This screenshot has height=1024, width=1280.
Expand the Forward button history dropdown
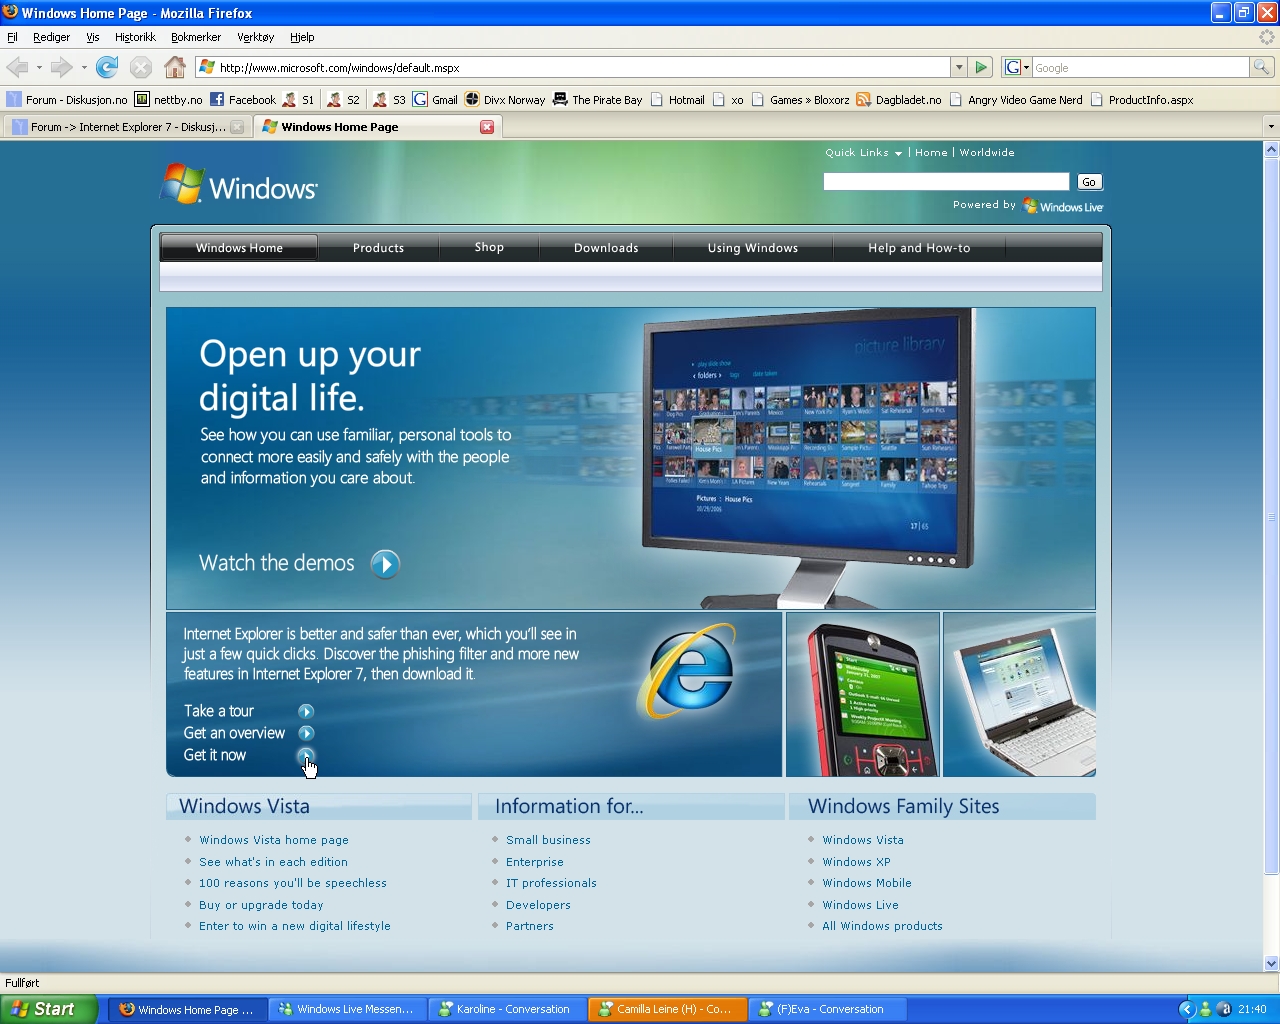(84, 68)
